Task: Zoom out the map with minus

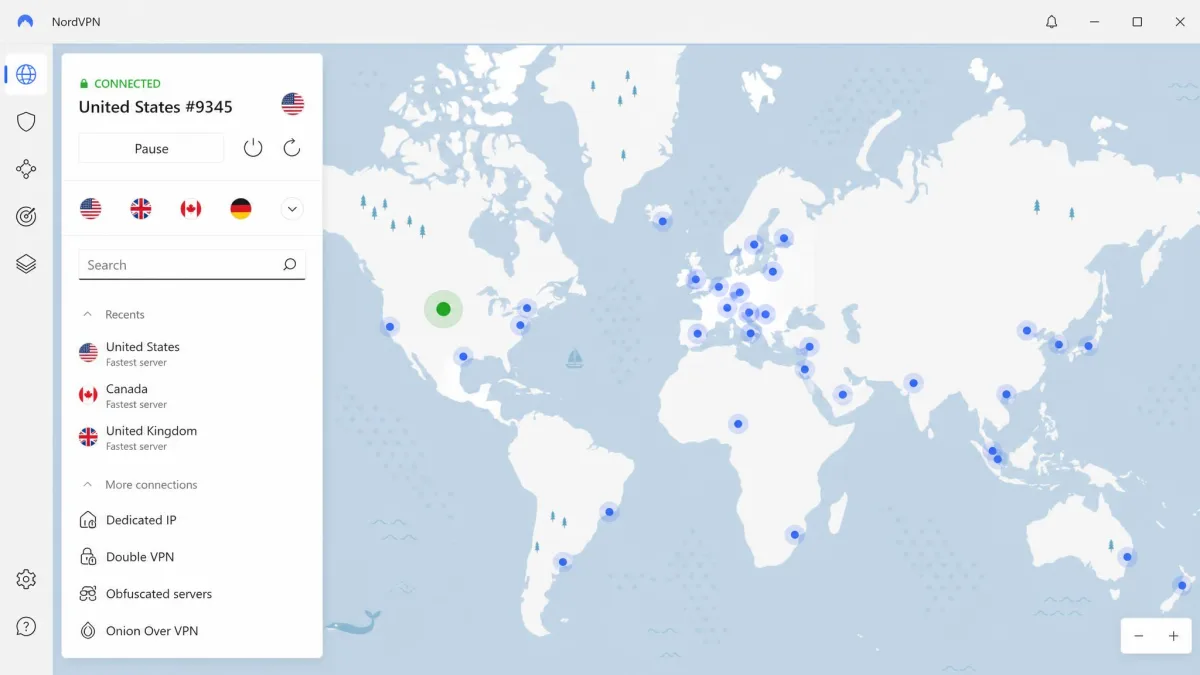Action: pos(1138,636)
